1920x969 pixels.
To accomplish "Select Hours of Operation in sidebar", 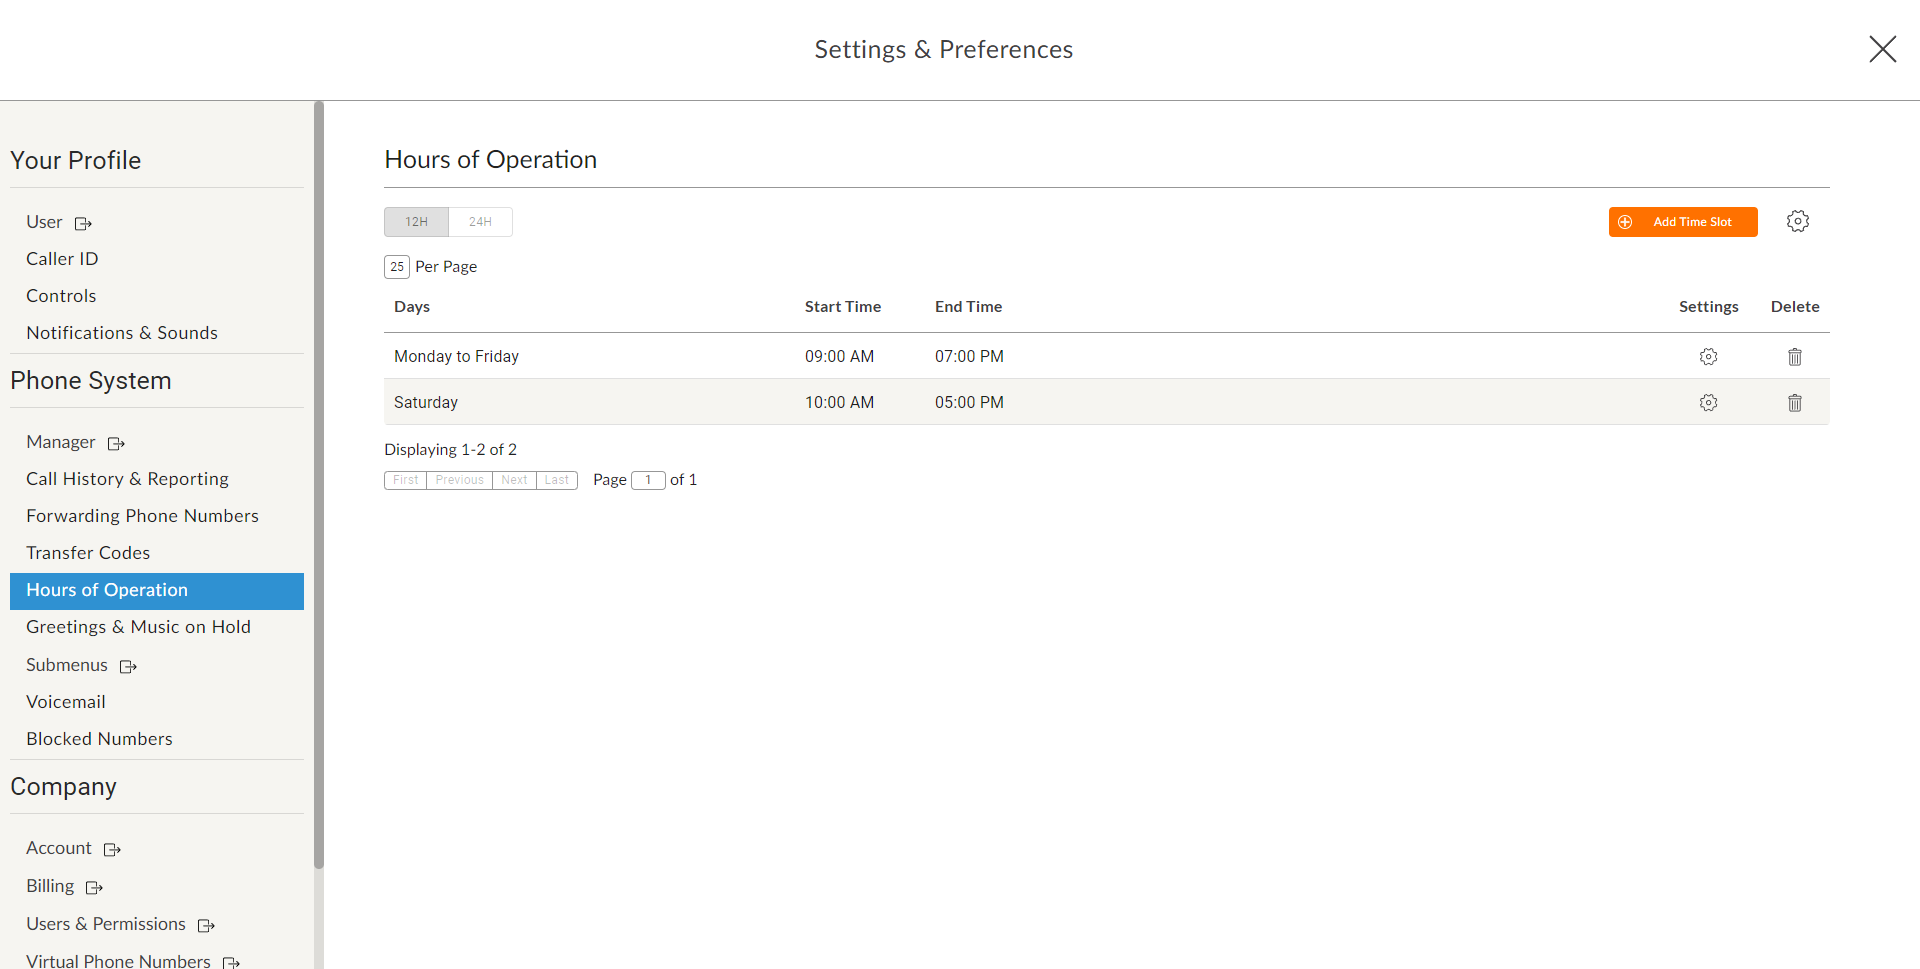I will point(157,591).
